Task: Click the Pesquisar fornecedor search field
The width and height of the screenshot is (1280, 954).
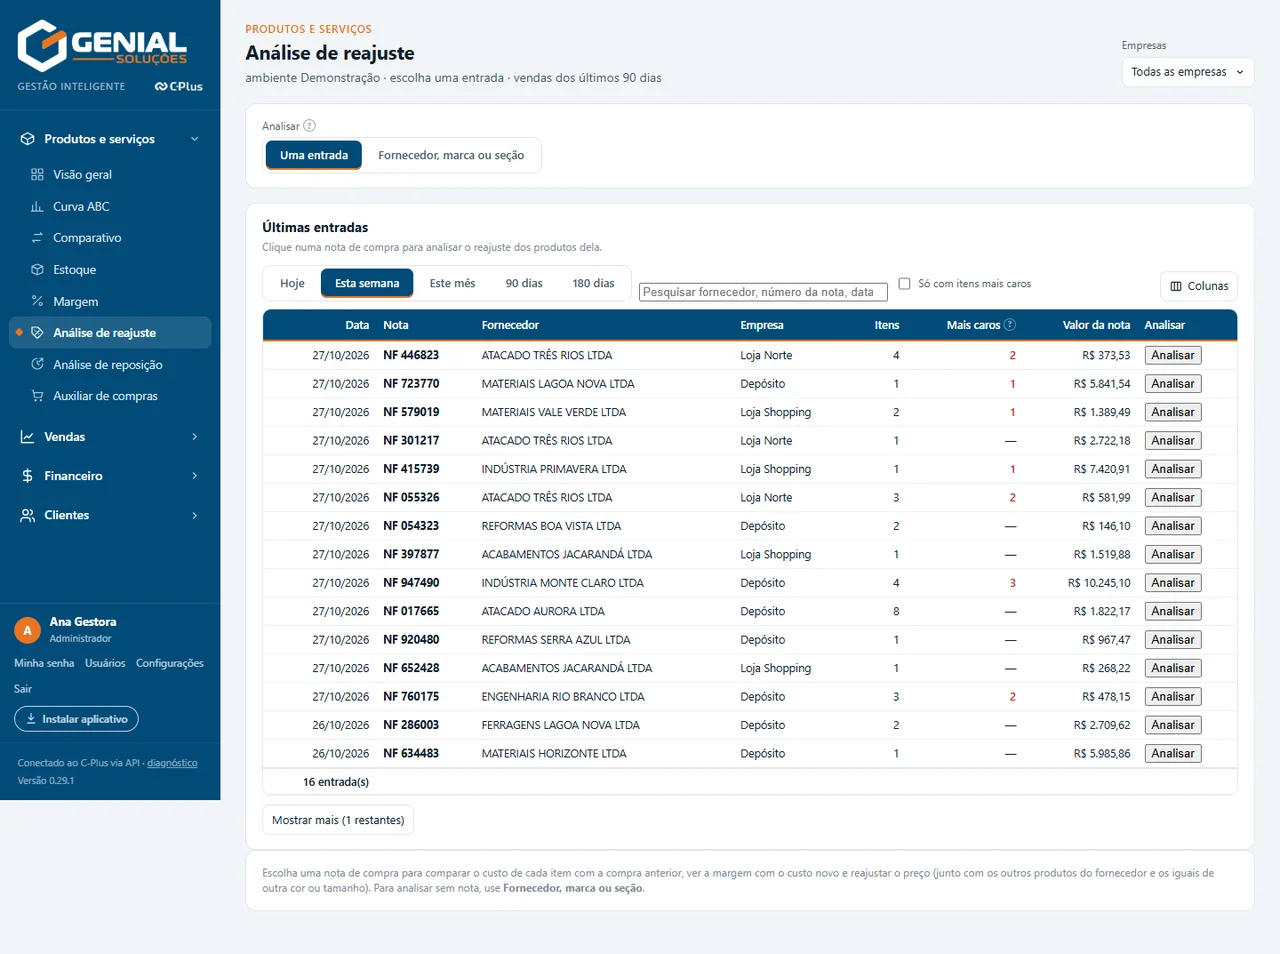Action: tap(763, 292)
